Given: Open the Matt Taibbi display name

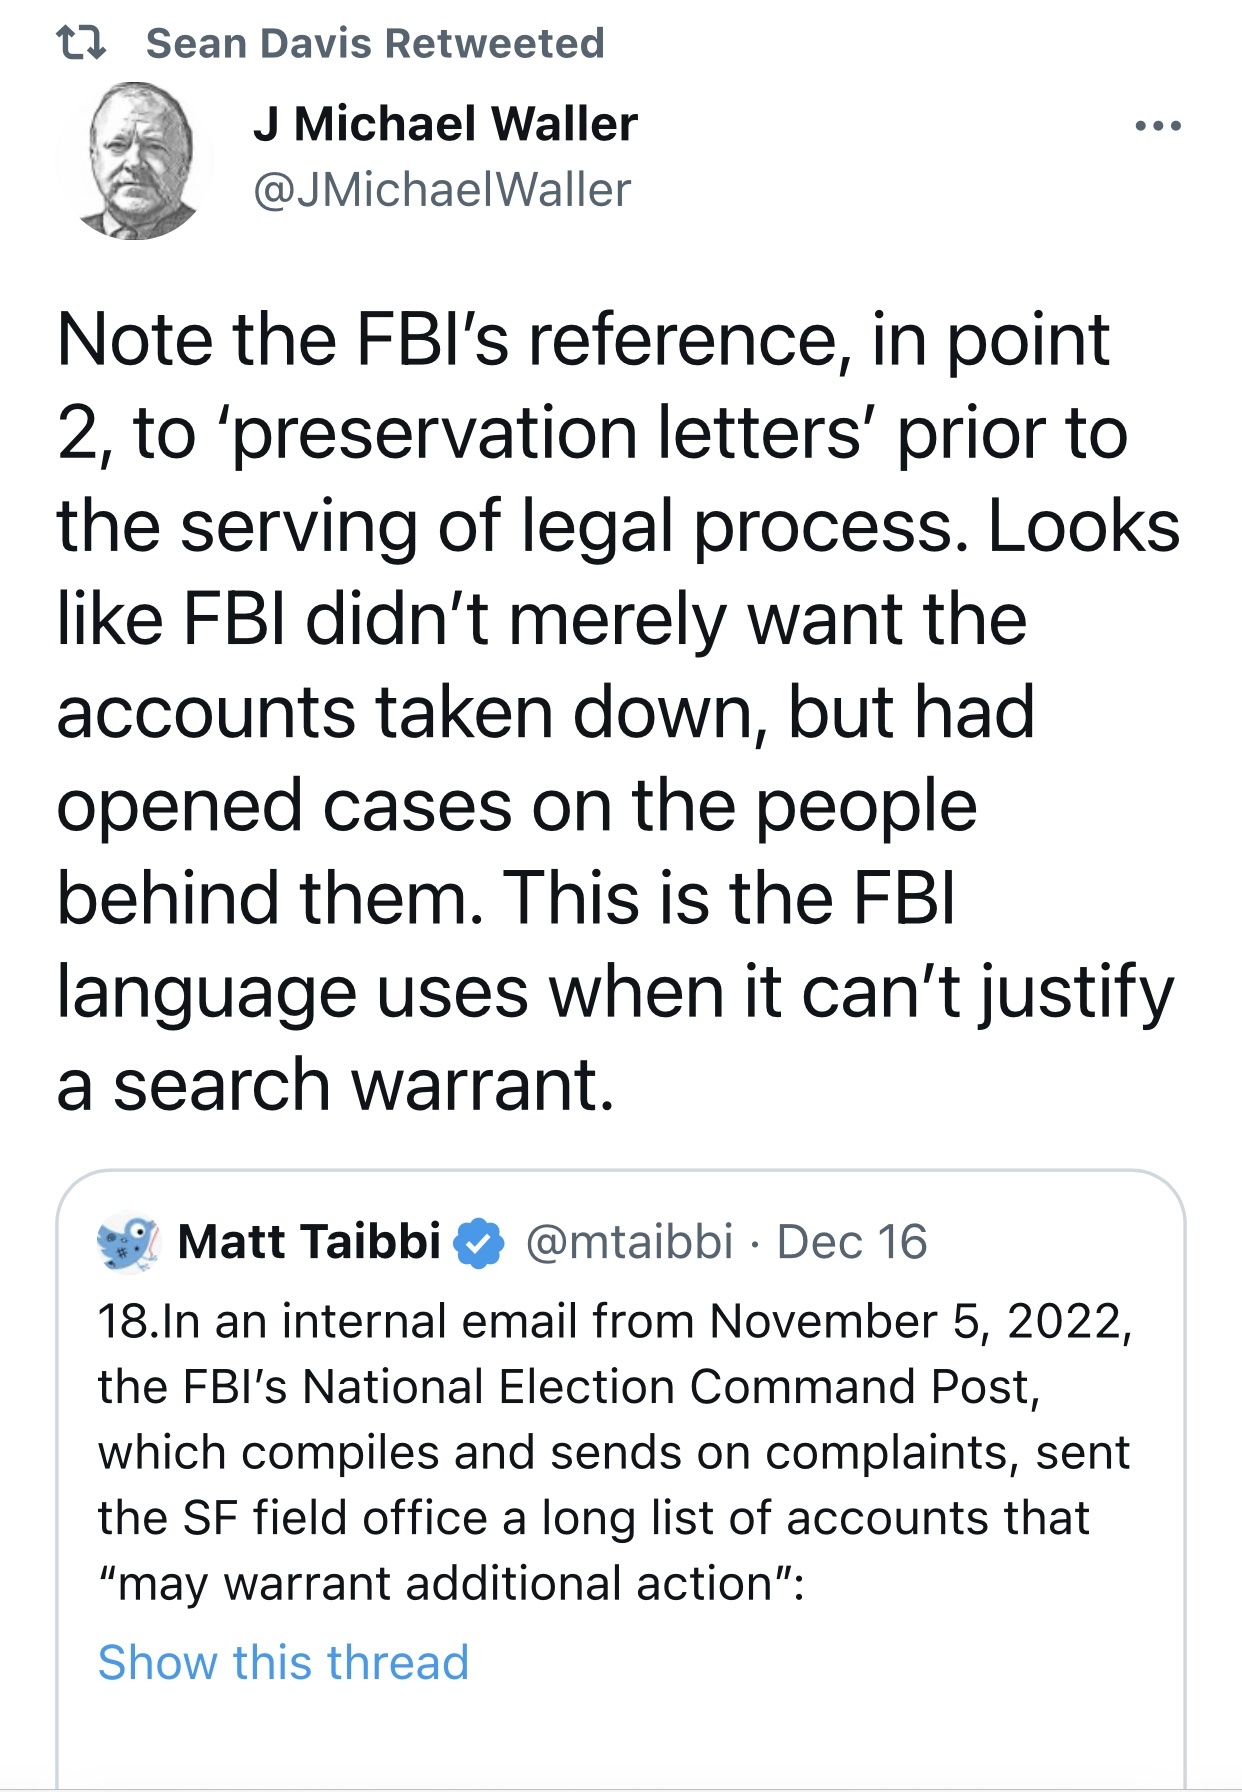Looking at the screenshot, I should coord(309,1241).
